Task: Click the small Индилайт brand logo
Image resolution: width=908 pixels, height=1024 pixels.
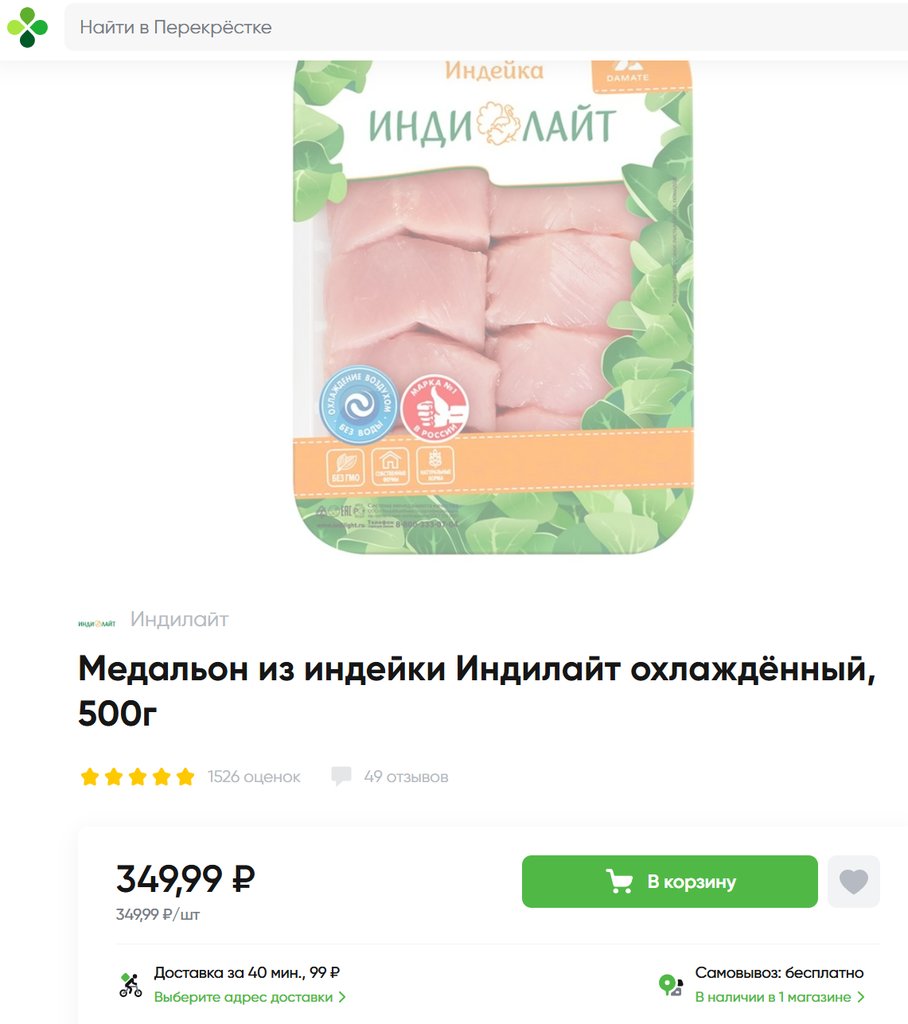Action: [x=97, y=624]
